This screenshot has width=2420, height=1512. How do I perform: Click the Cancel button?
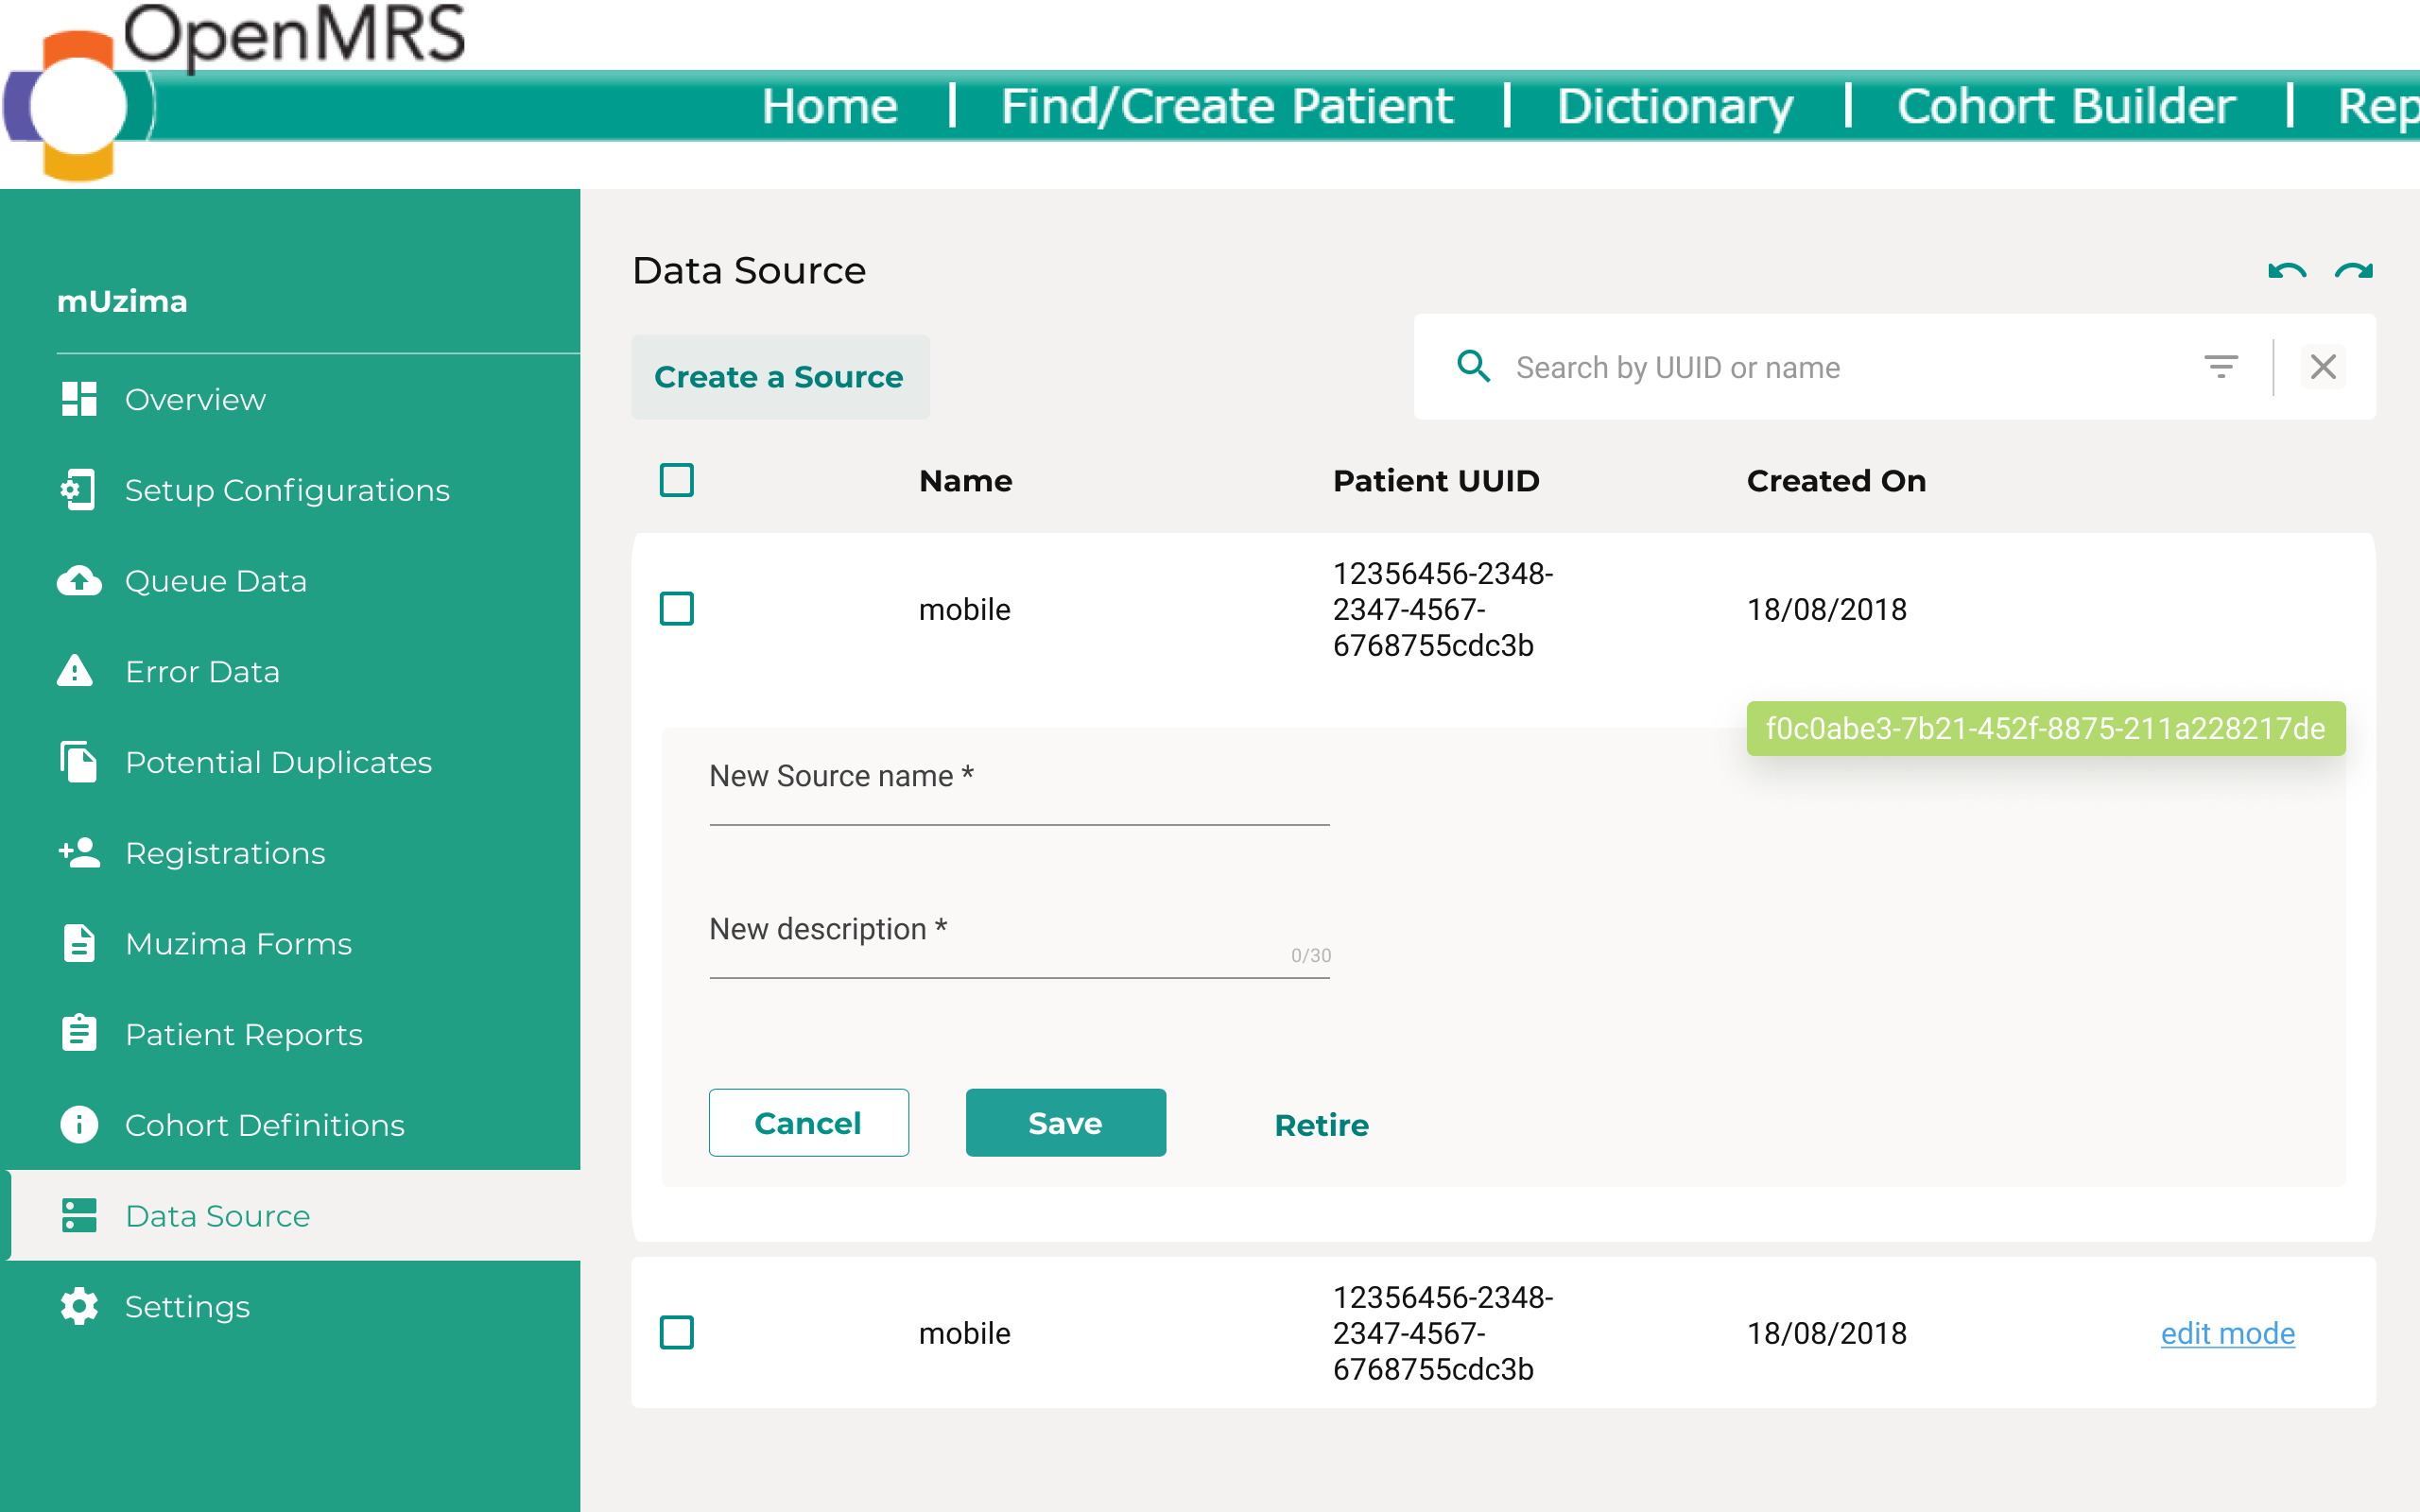808,1123
